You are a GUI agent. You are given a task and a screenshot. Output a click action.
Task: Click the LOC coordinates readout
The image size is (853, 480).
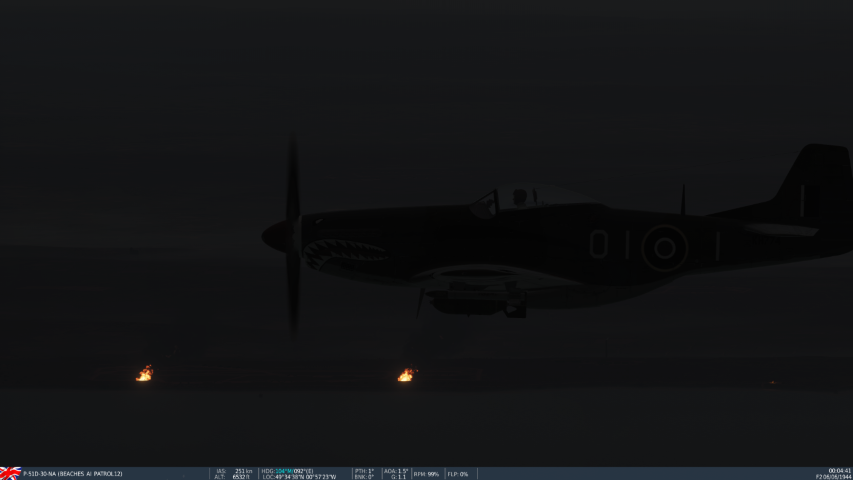pyautogui.click(x=299, y=477)
